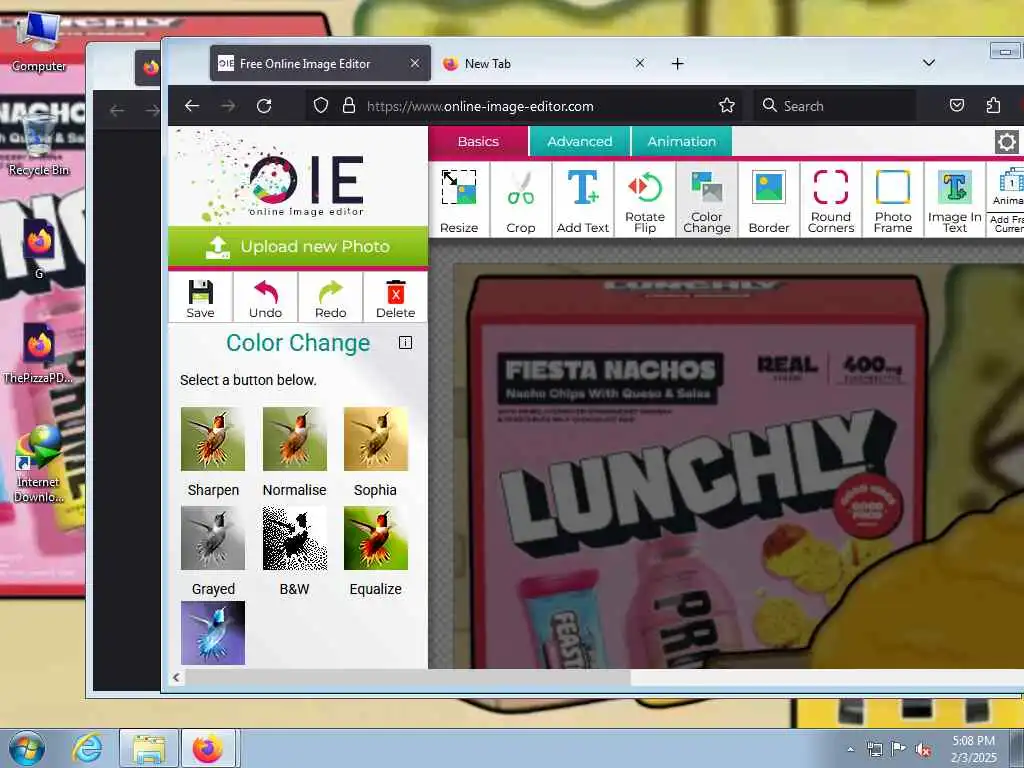Open the Add Text tool
This screenshot has width=1024, height=768.
pyautogui.click(x=583, y=200)
